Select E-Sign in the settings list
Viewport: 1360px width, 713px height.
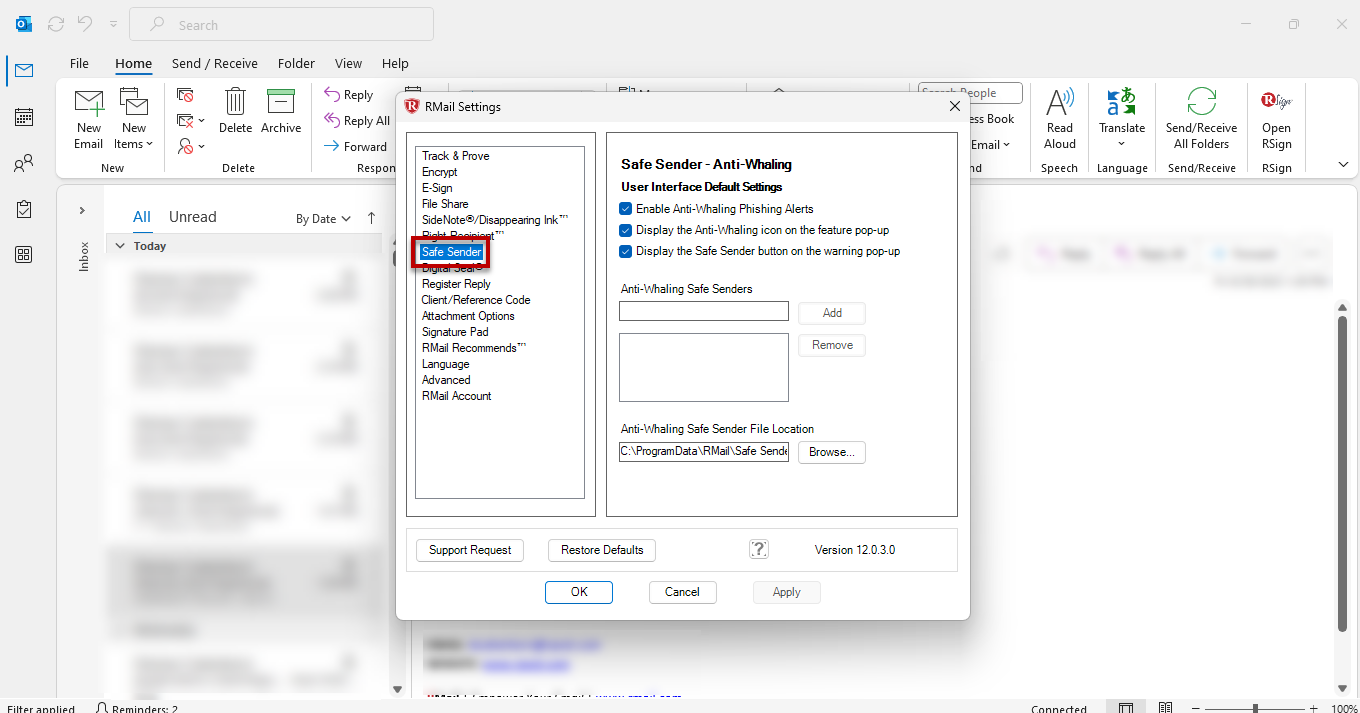point(437,188)
